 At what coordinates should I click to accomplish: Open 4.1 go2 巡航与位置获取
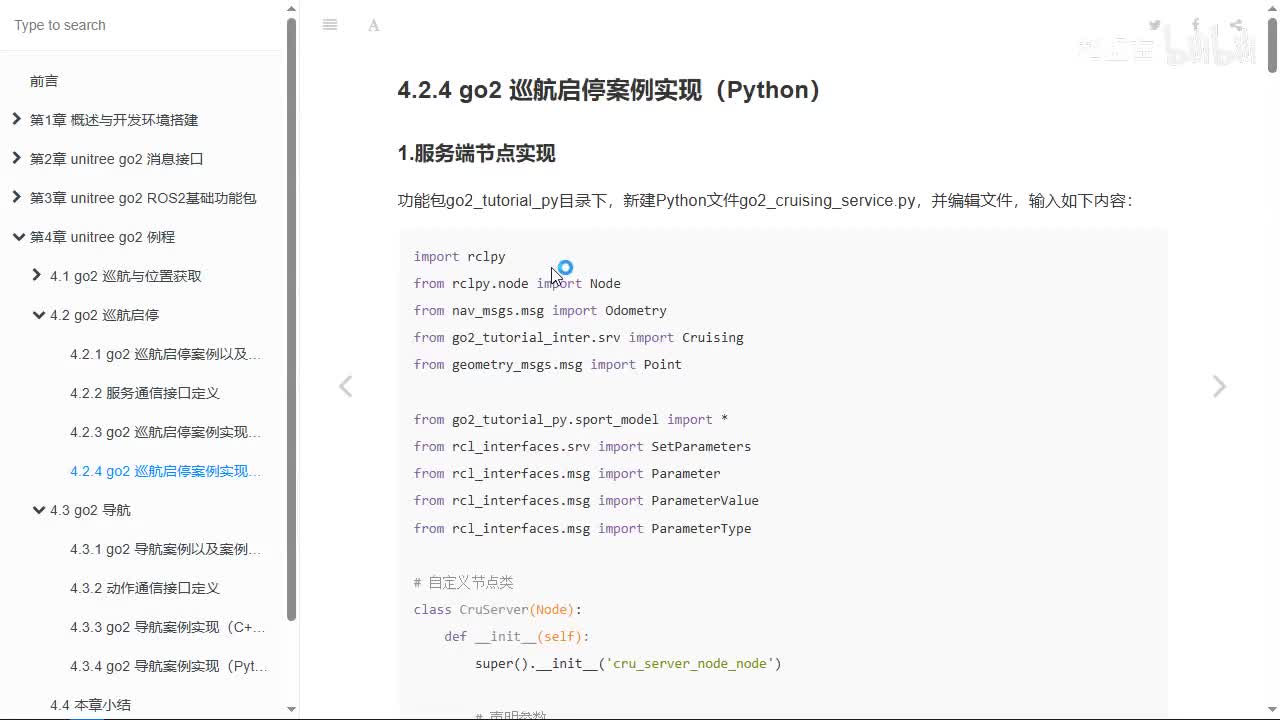pos(126,276)
